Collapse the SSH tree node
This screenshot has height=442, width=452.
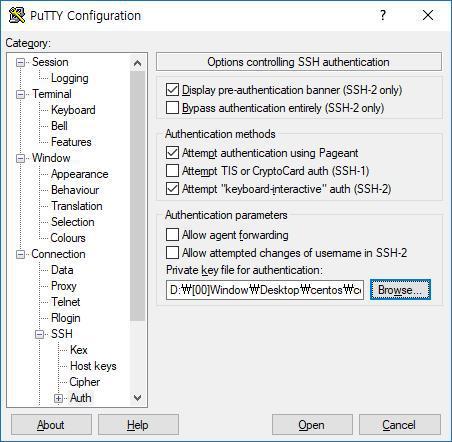tap(40, 334)
